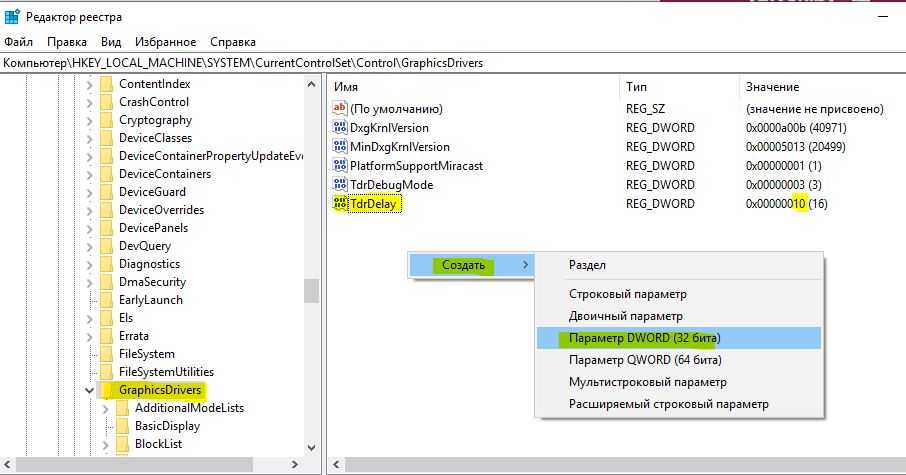This screenshot has height=475, width=906.
Task: Select the PlatformSupportMiracast DWORD icon
Action: [340, 165]
